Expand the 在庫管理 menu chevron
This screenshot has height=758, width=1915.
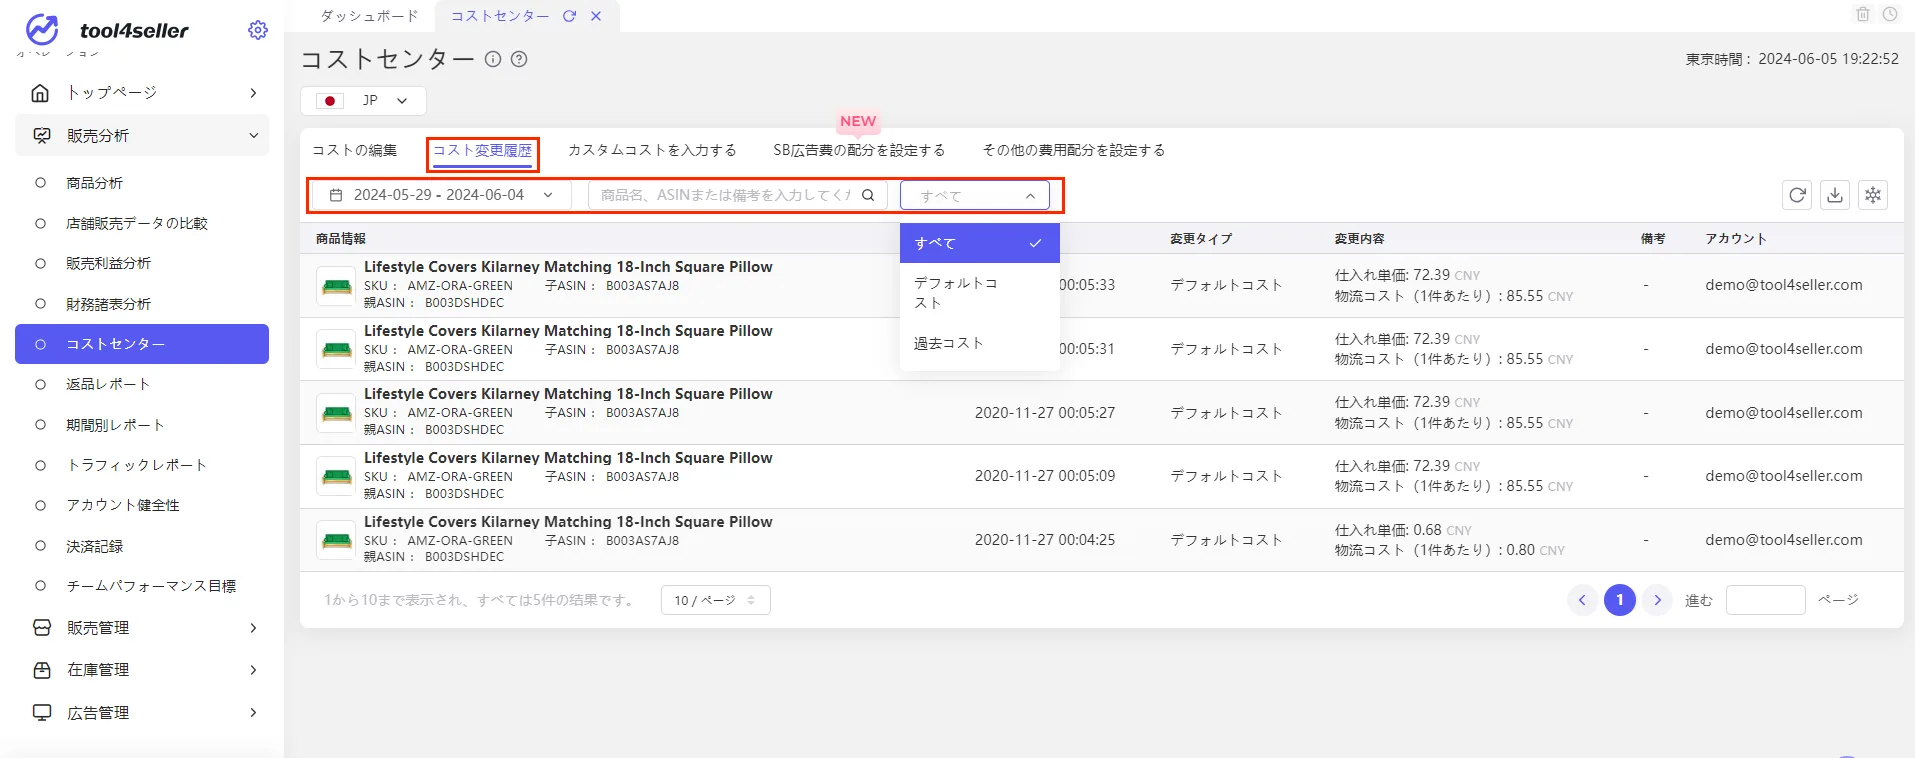[253, 670]
